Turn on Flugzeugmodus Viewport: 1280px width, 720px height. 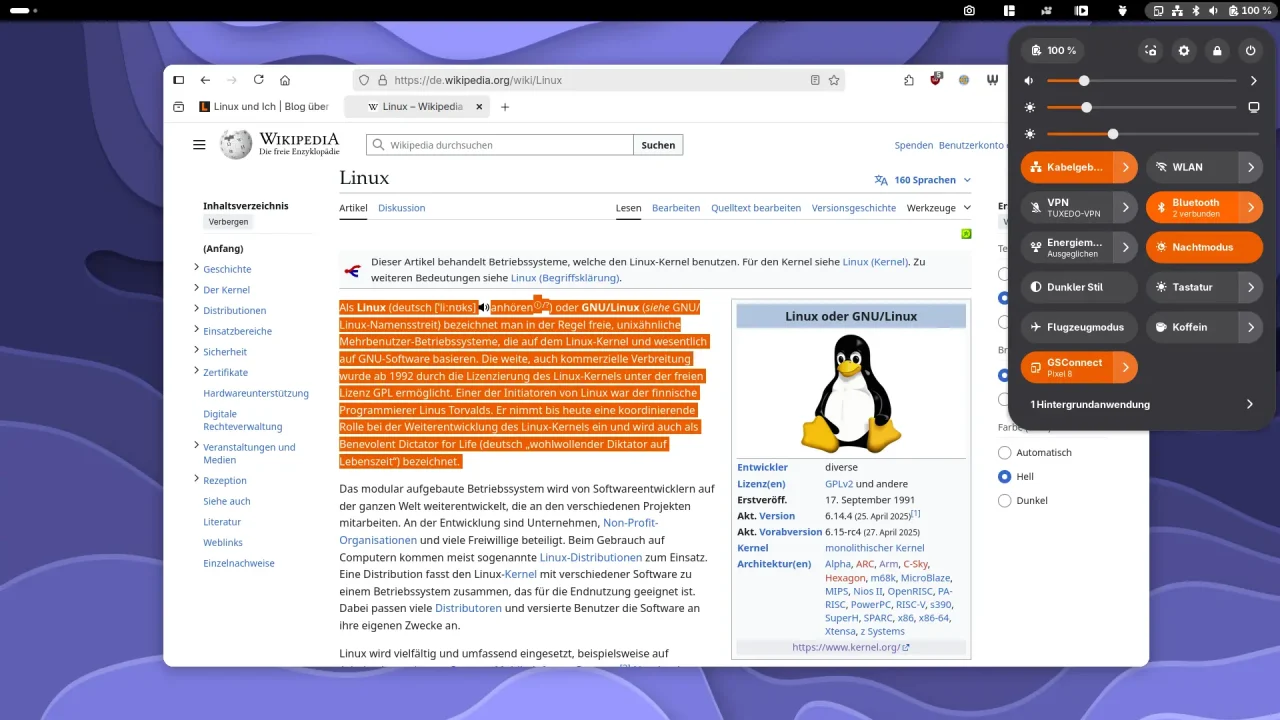click(x=1078, y=327)
